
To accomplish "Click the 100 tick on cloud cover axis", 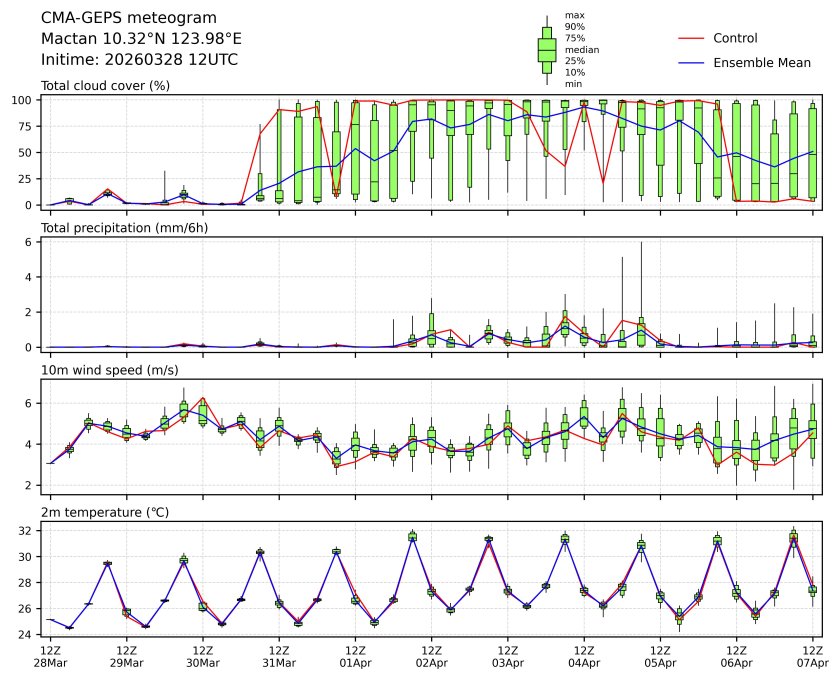I will [x=26, y=100].
